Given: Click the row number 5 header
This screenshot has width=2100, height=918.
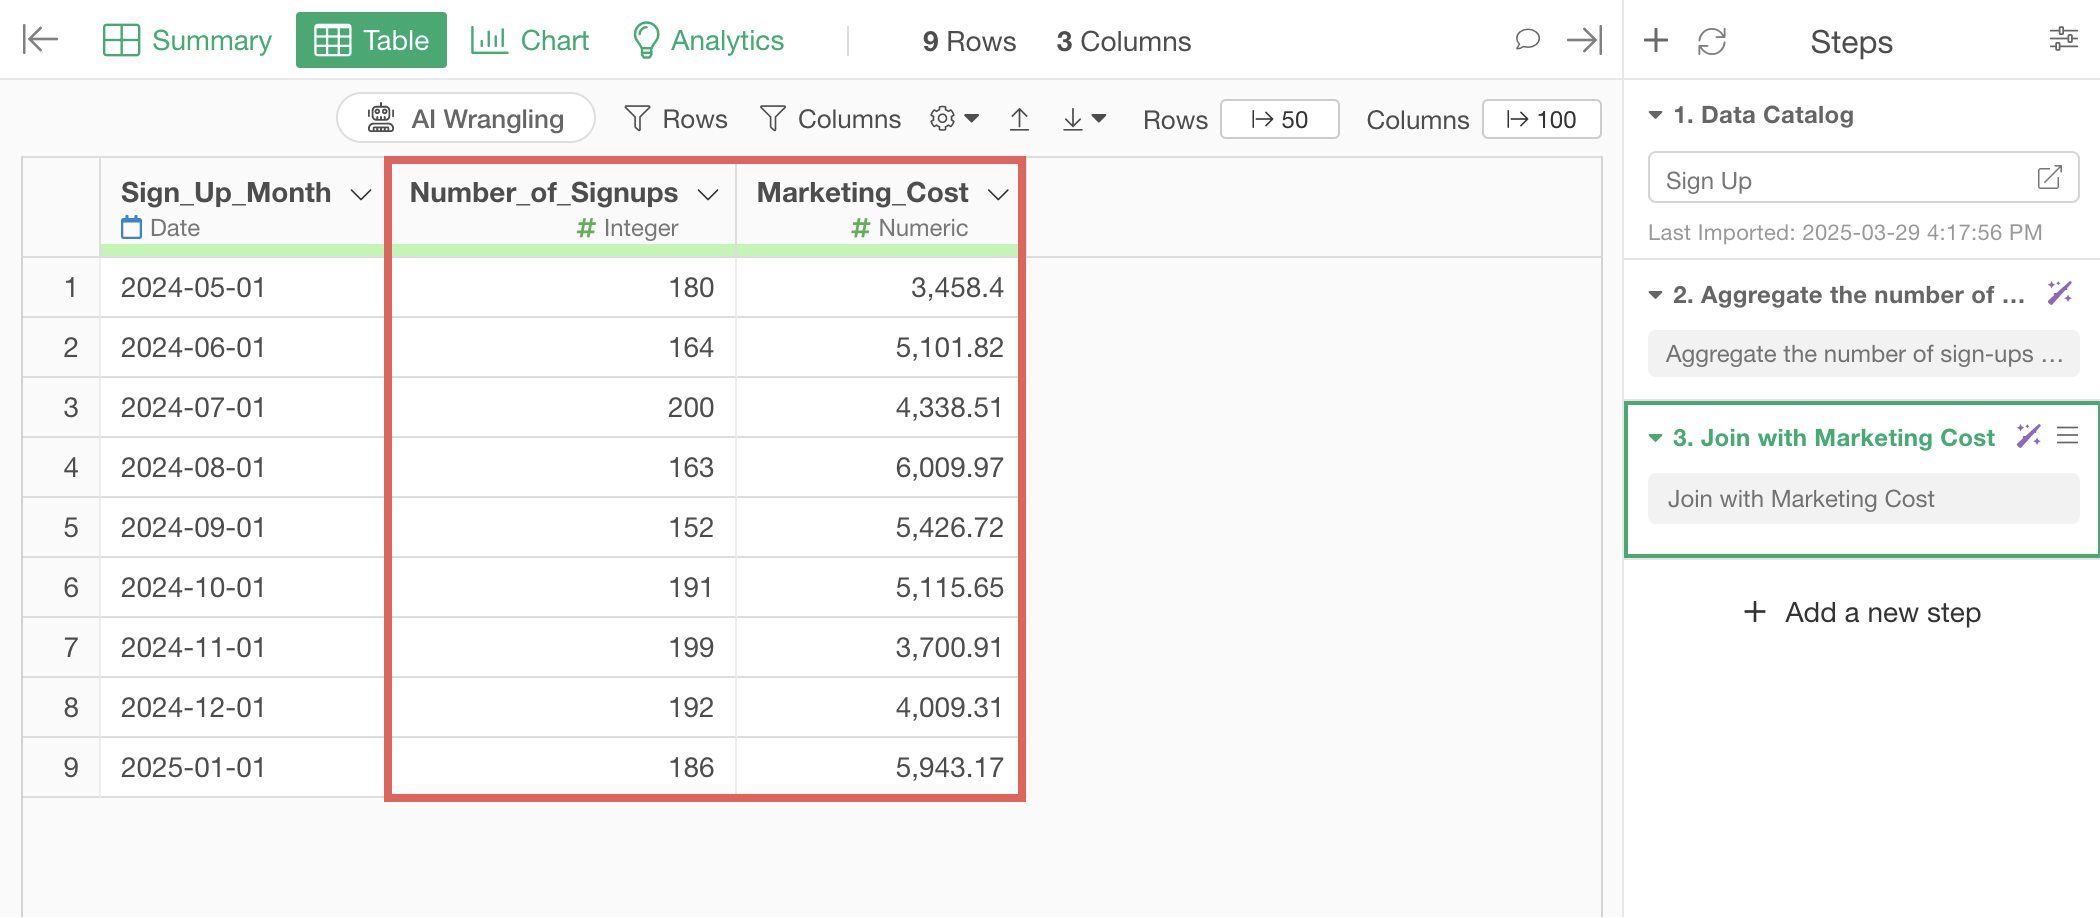Looking at the screenshot, I should [x=70, y=528].
